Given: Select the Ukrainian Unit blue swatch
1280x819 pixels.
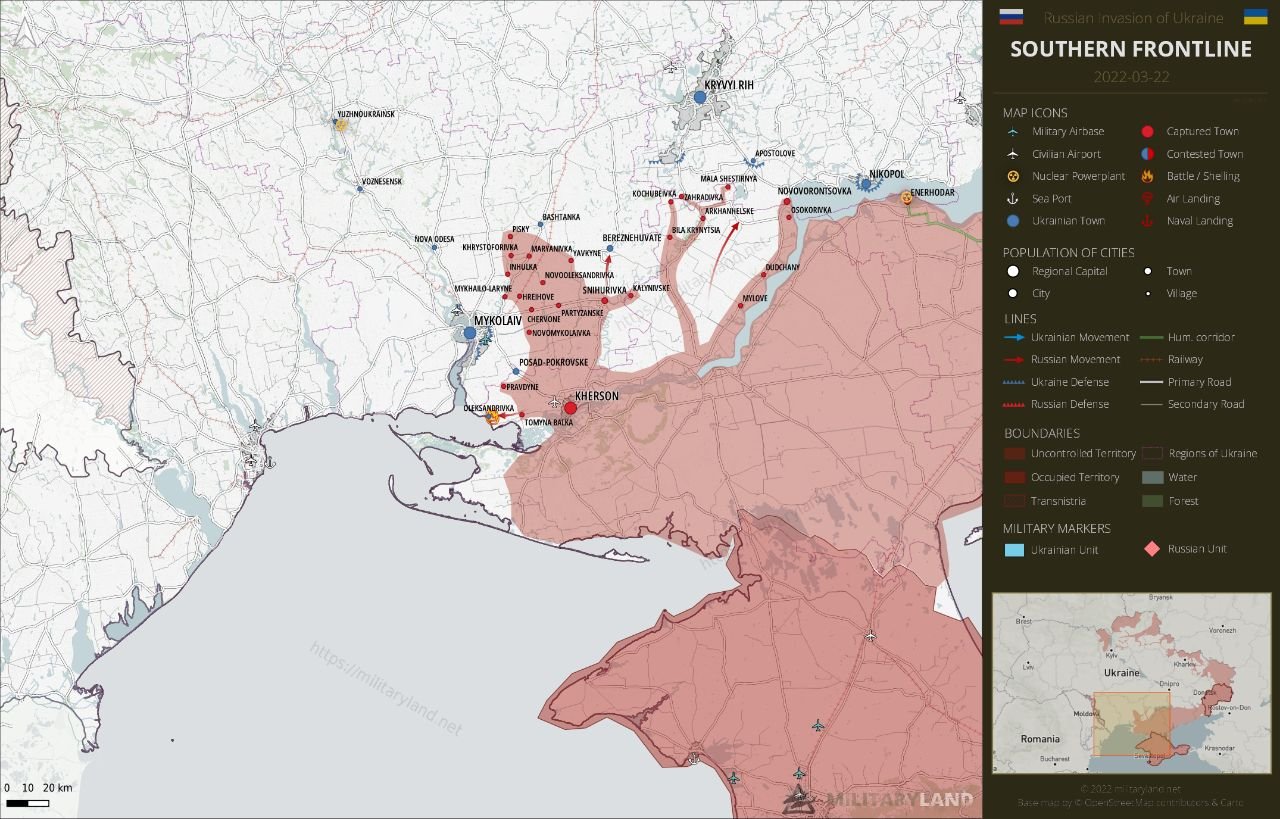Looking at the screenshot, I should pyautogui.click(x=1014, y=550).
